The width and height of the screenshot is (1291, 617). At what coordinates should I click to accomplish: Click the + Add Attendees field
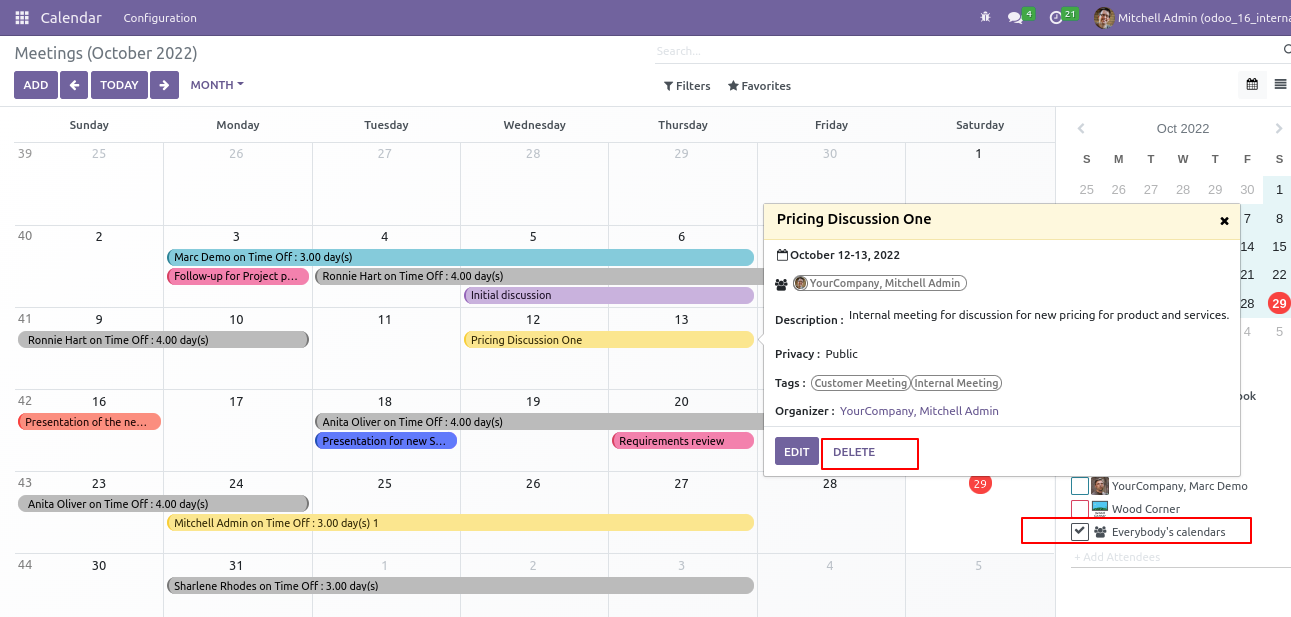pyautogui.click(x=1117, y=557)
